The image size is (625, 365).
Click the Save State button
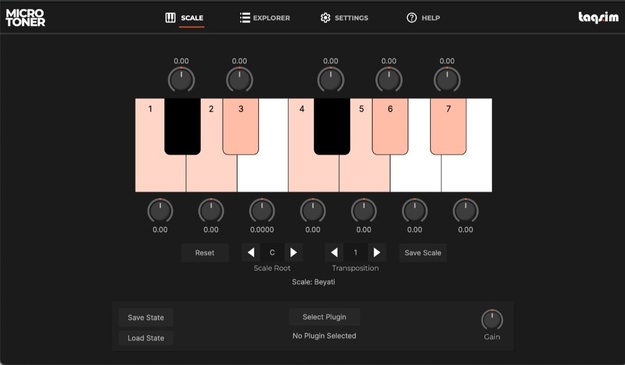pyautogui.click(x=146, y=318)
